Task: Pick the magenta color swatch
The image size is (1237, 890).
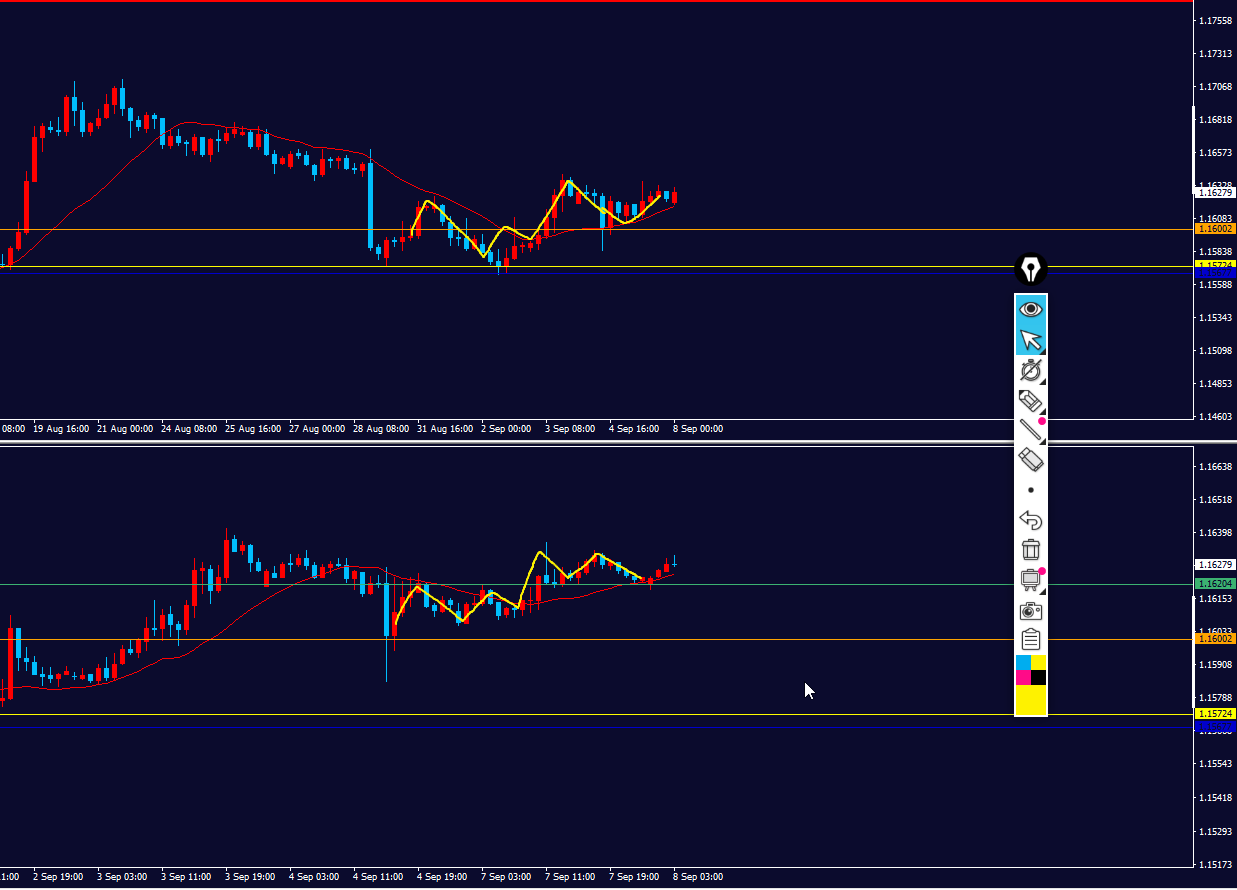Action: point(1023,678)
